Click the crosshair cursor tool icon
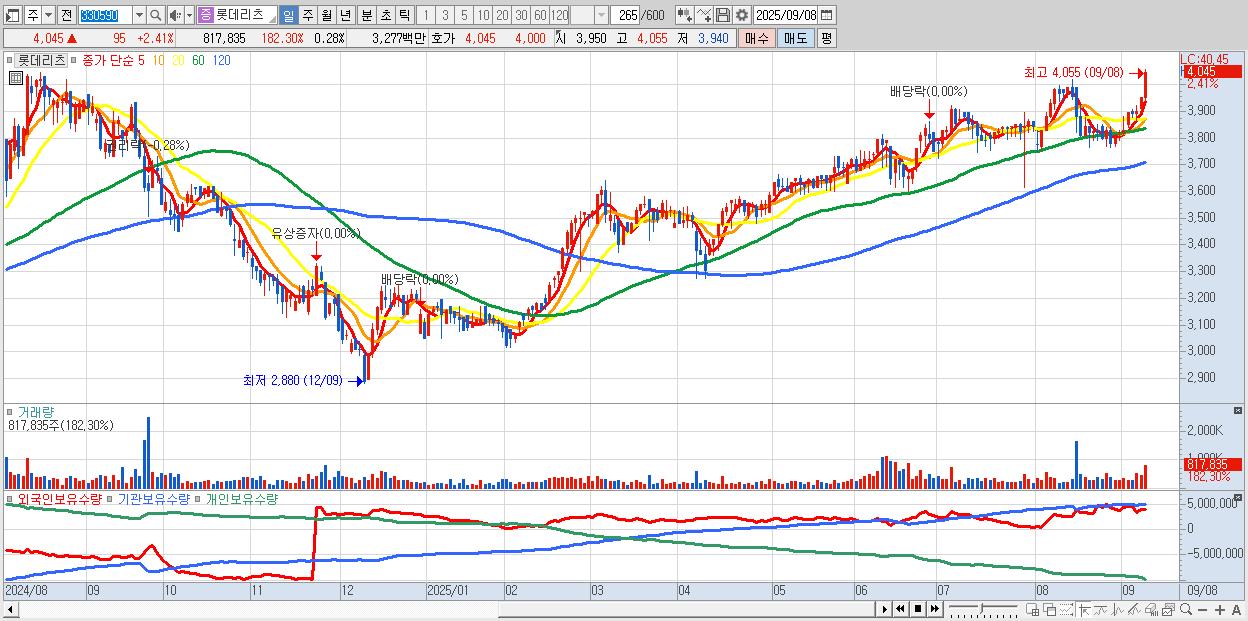 (1084, 609)
